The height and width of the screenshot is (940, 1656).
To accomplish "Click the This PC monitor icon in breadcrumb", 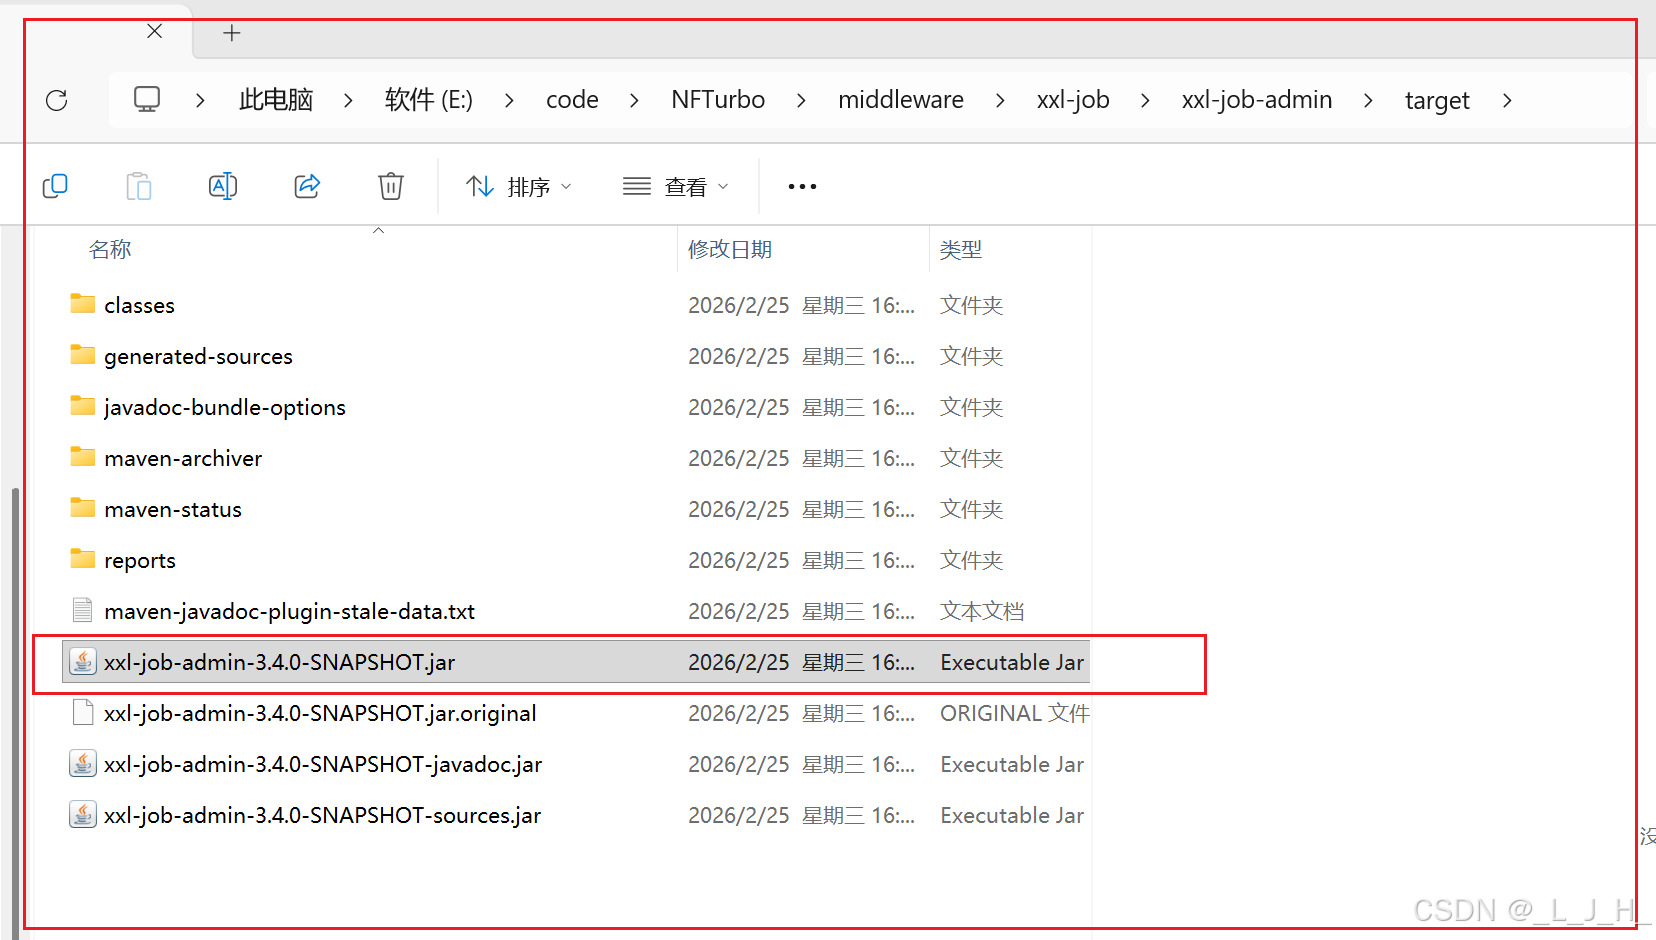I will click(147, 99).
